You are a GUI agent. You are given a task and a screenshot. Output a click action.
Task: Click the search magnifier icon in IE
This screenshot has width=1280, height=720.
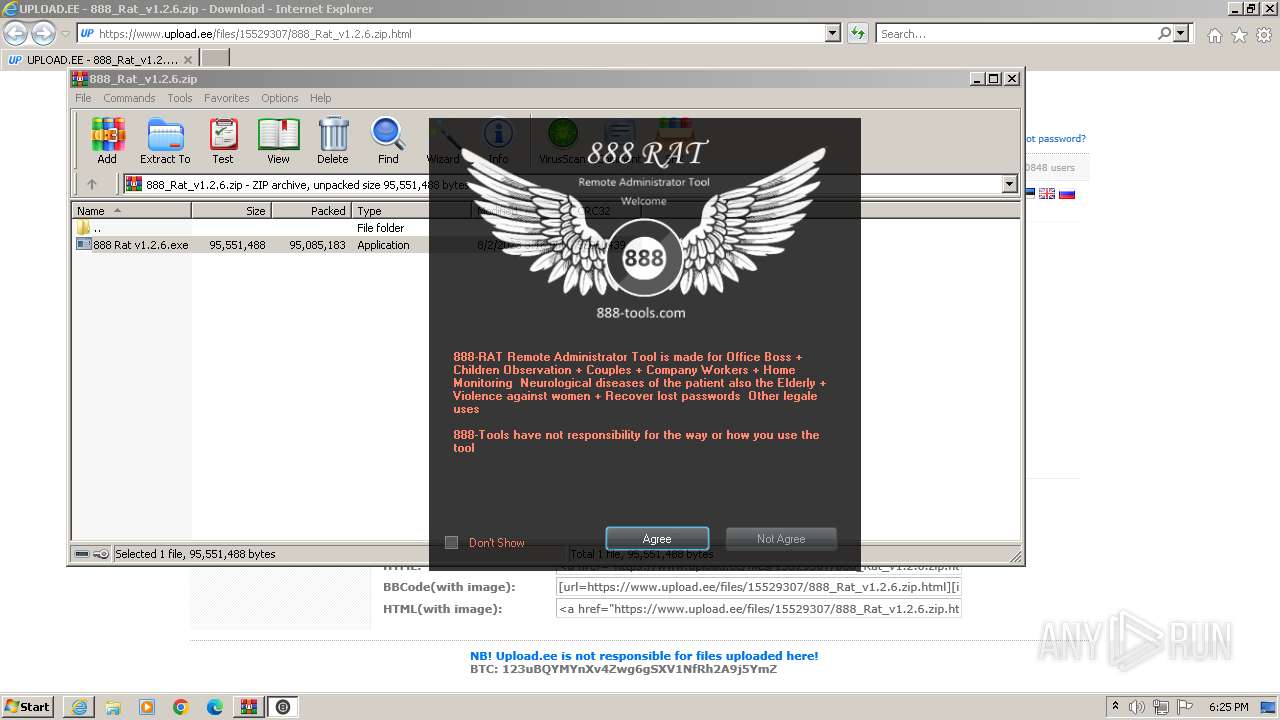1164,34
